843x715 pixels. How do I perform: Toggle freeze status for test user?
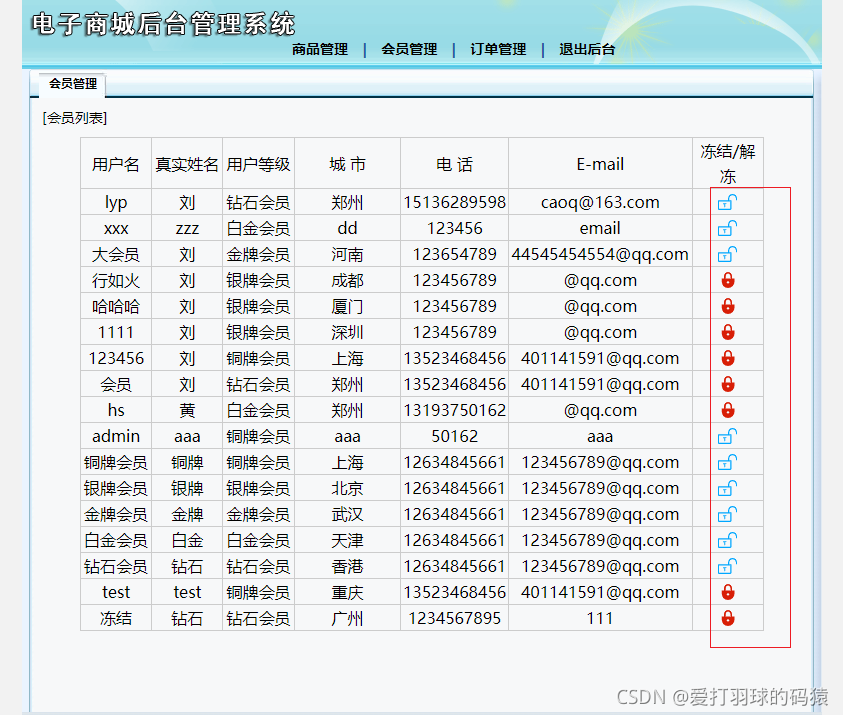[x=727, y=592]
